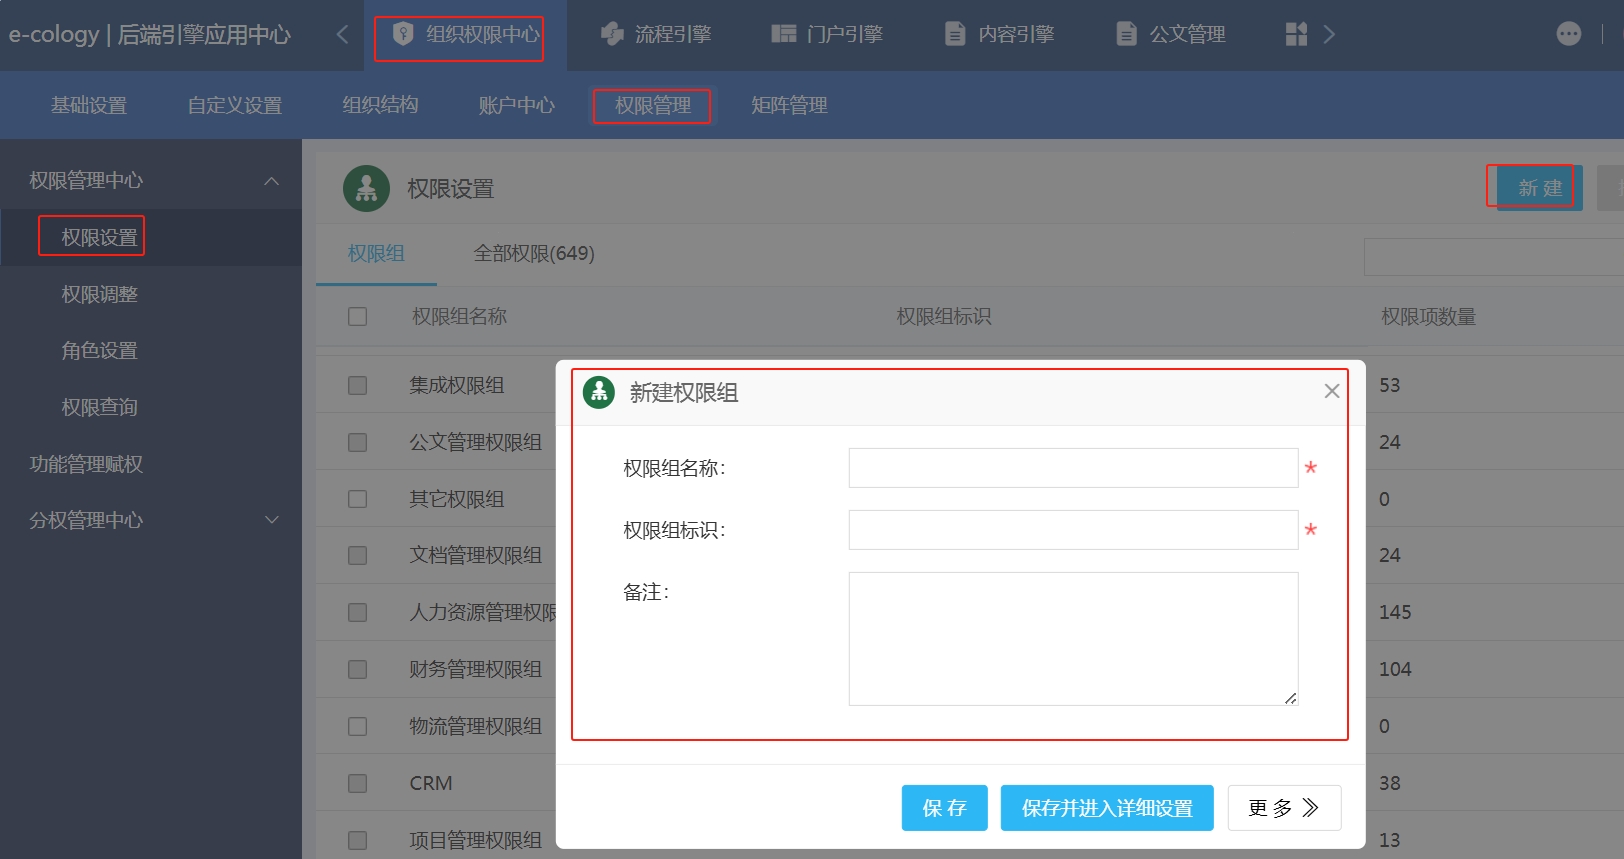Click 保存并进入详细设置 button
The image size is (1624, 859).
click(1106, 808)
